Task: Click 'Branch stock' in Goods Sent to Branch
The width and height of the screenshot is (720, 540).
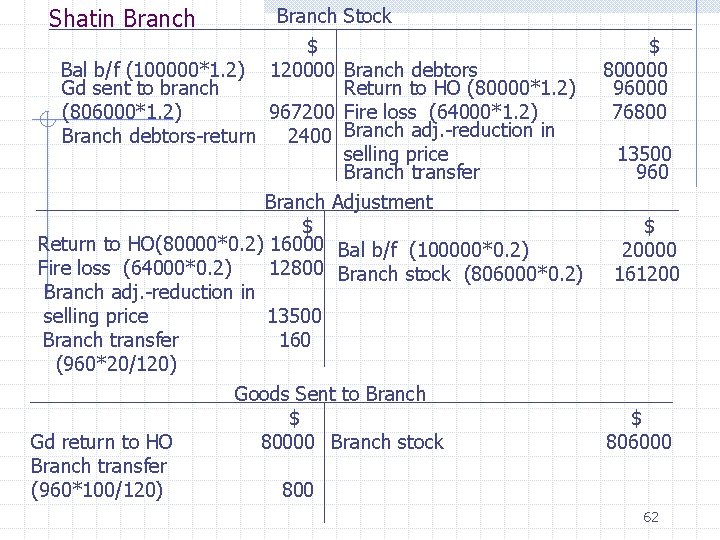Action: [387, 442]
